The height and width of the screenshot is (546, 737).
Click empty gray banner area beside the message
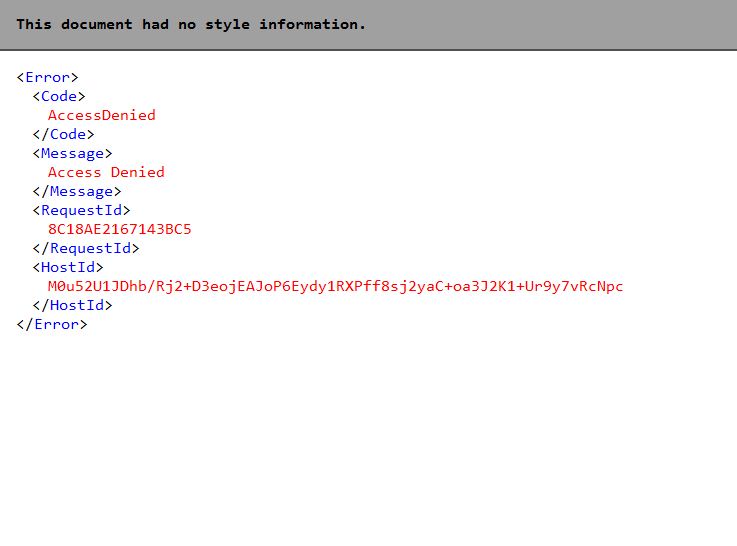point(550,24)
